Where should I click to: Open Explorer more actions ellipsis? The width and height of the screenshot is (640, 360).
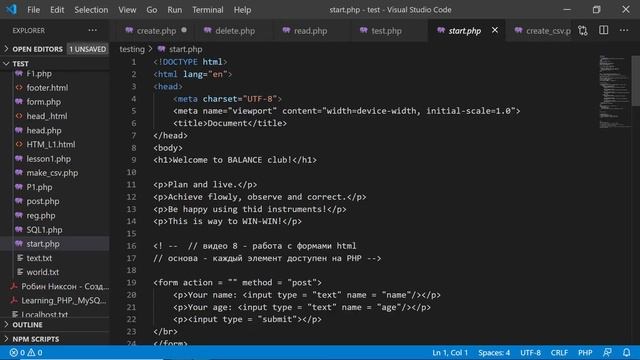click(93, 30)
